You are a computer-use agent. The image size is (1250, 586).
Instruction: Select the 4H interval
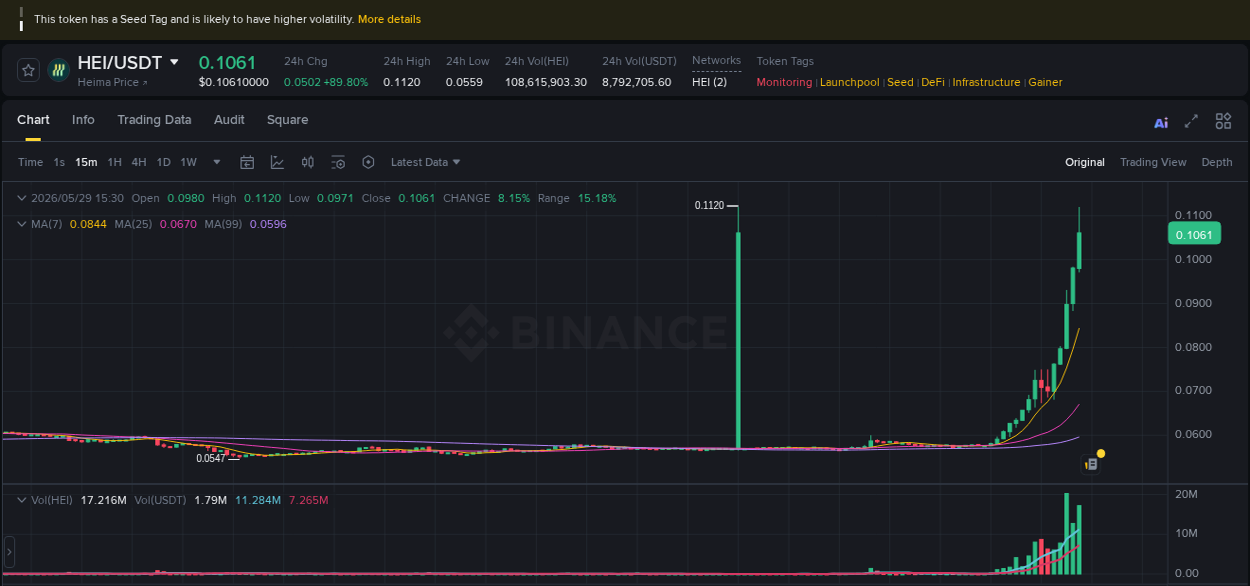139,162
